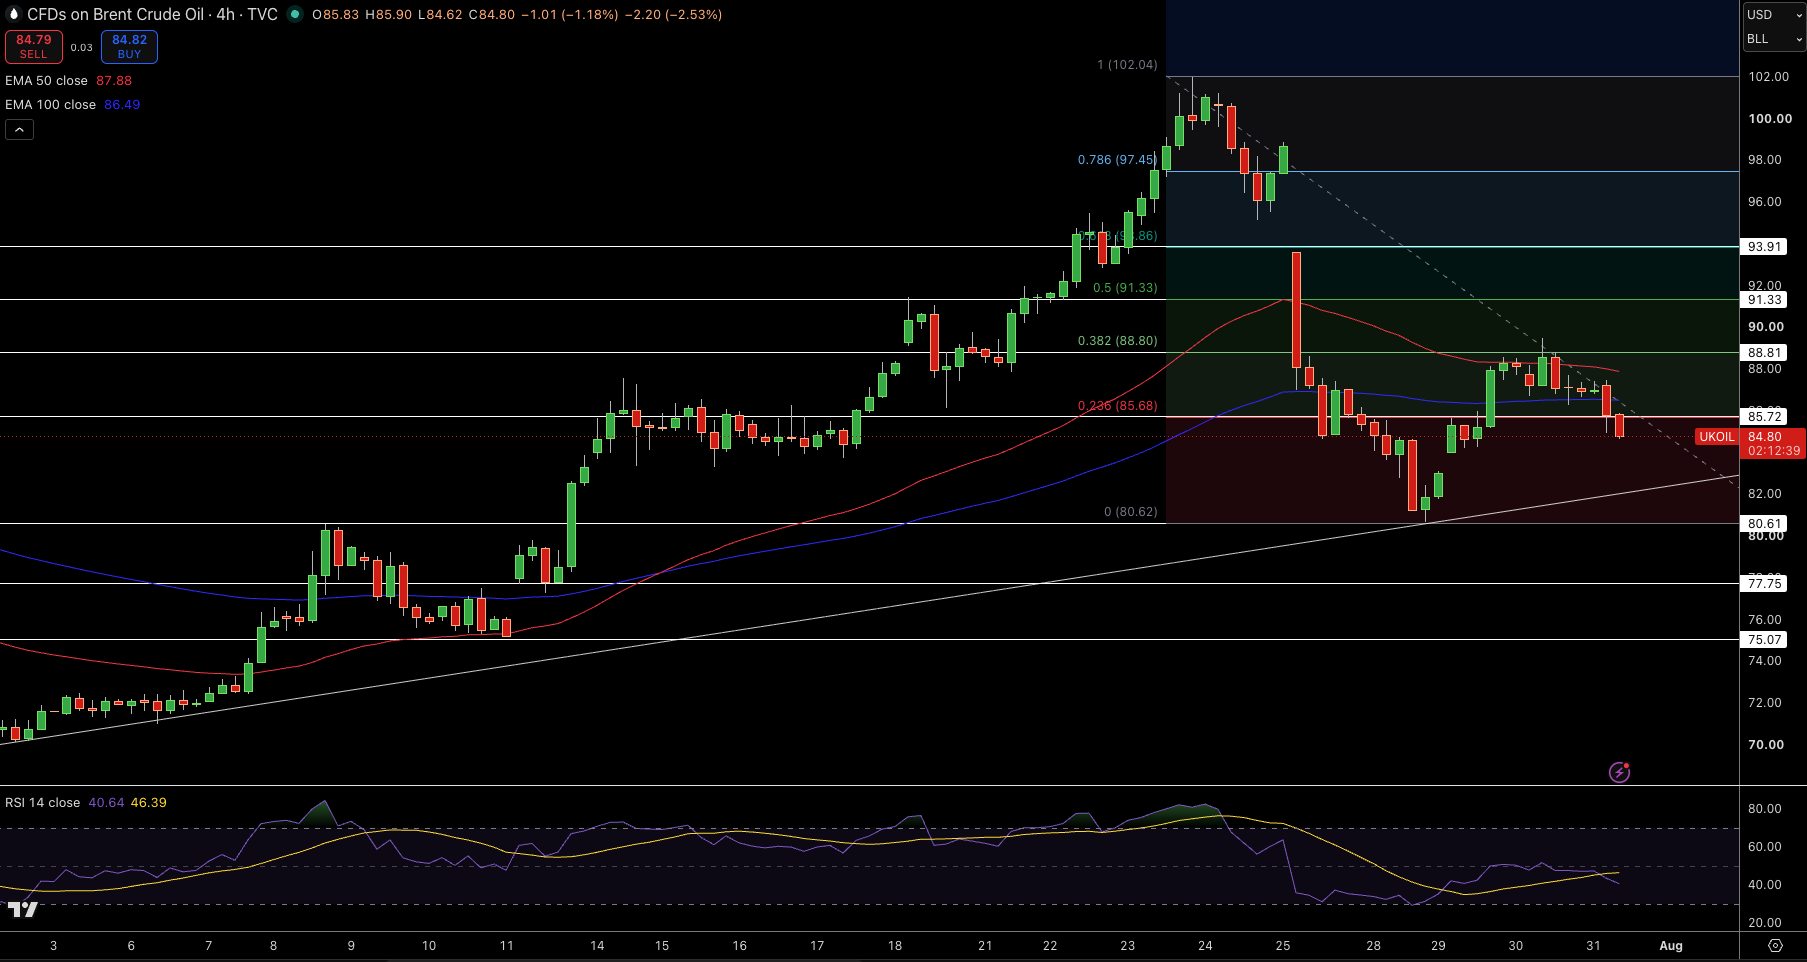The image size is (1807, 962).
Task: Click the 88.81 horizontal line price label
Action: [x=1765, y=353]
